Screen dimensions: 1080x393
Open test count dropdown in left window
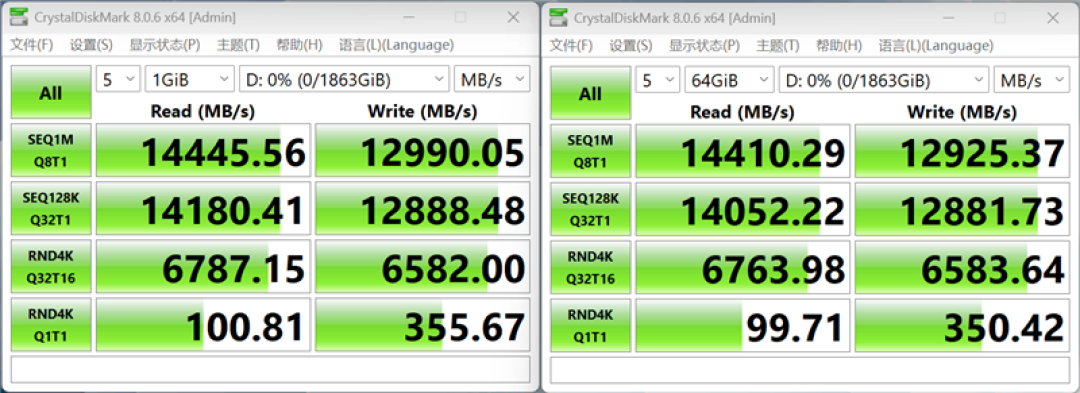118,79
